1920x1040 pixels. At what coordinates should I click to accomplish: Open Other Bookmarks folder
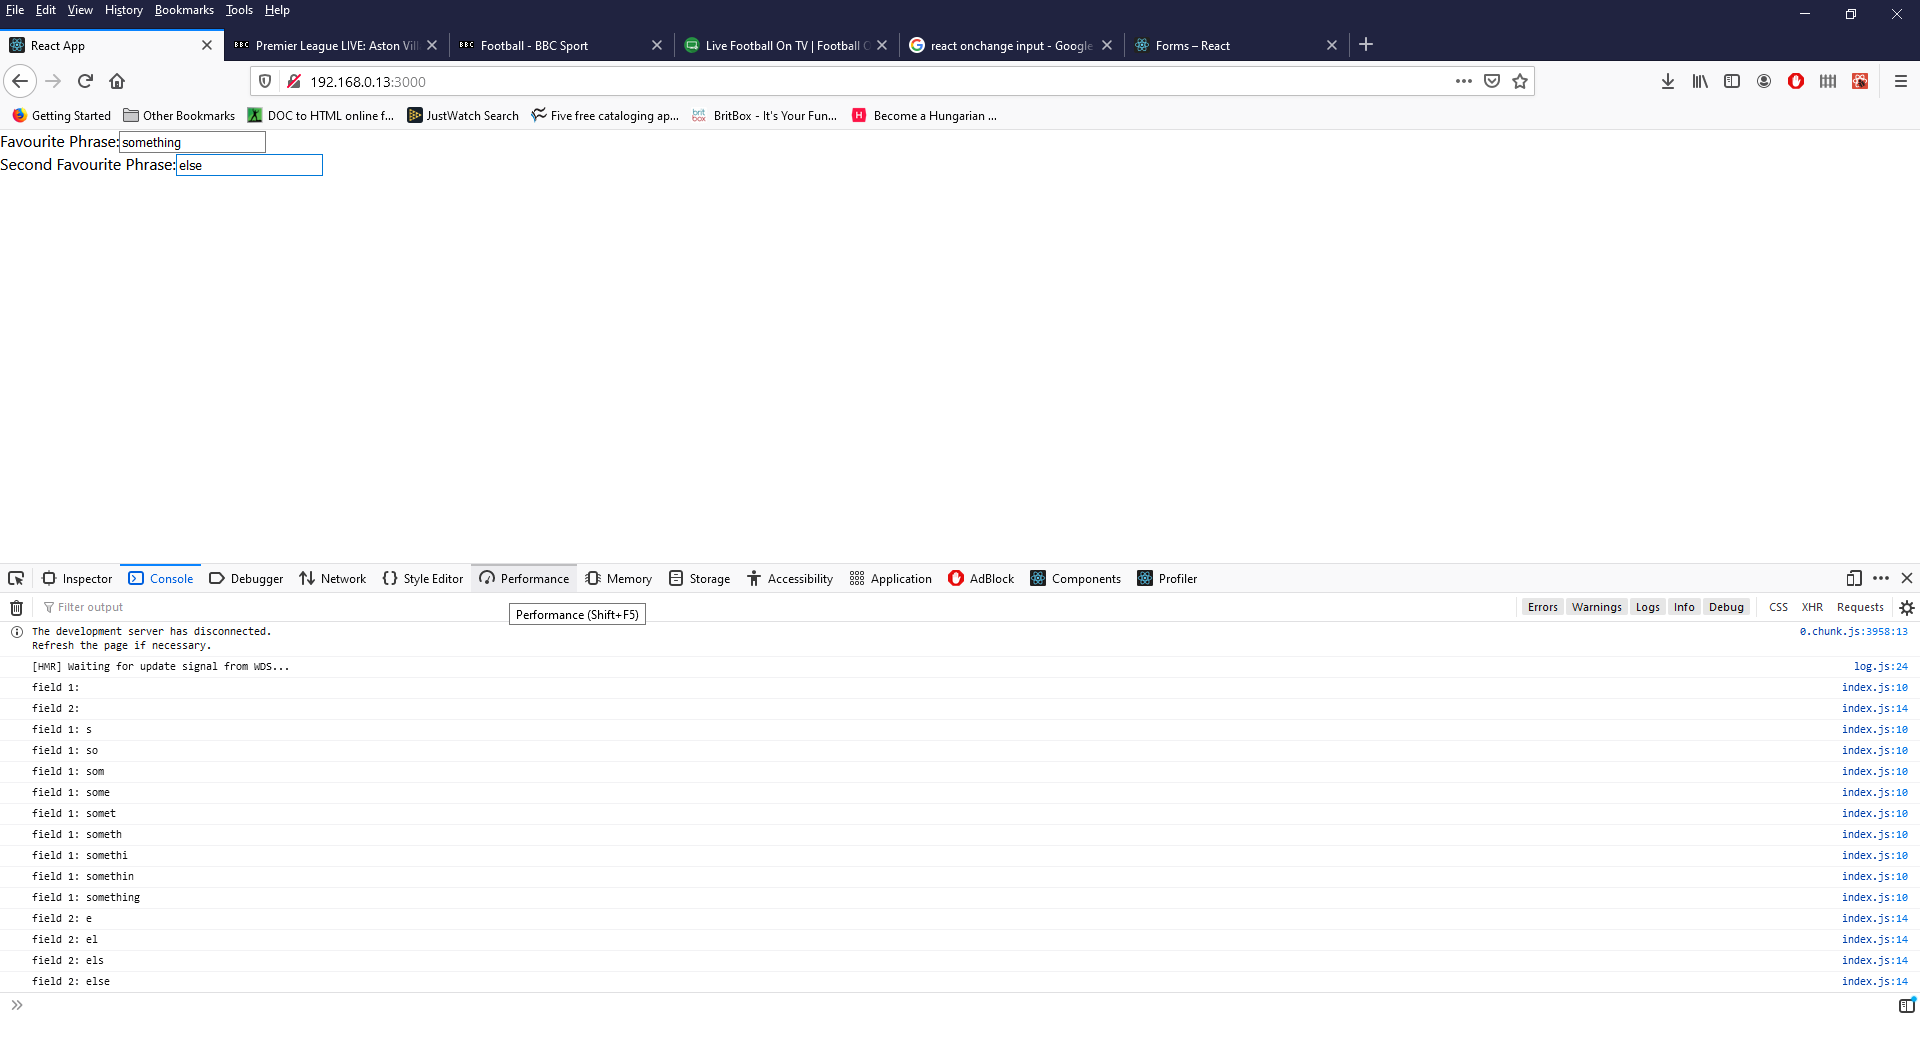(180, 116)
